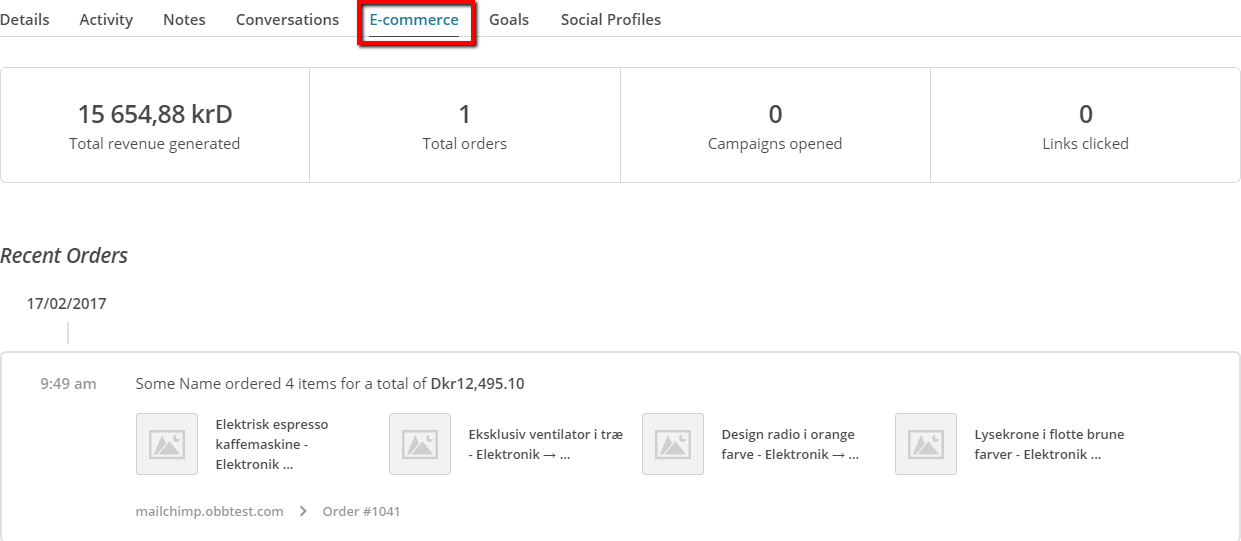Click the Recent Orders heading
Screen dimensions: 1241x541
point(64,256)
